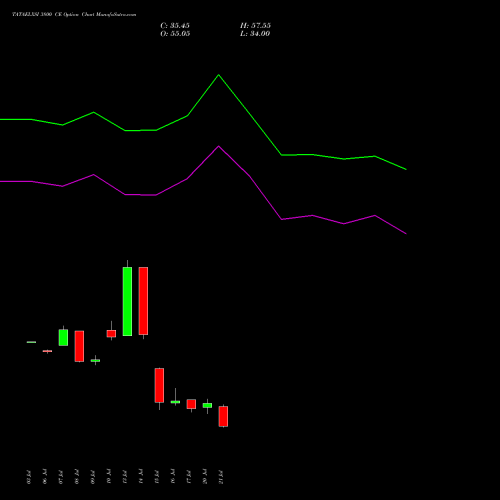
Task: Click the tall red candle for 14 Jul
Action: pyautogui.click(x=143, y=301)
